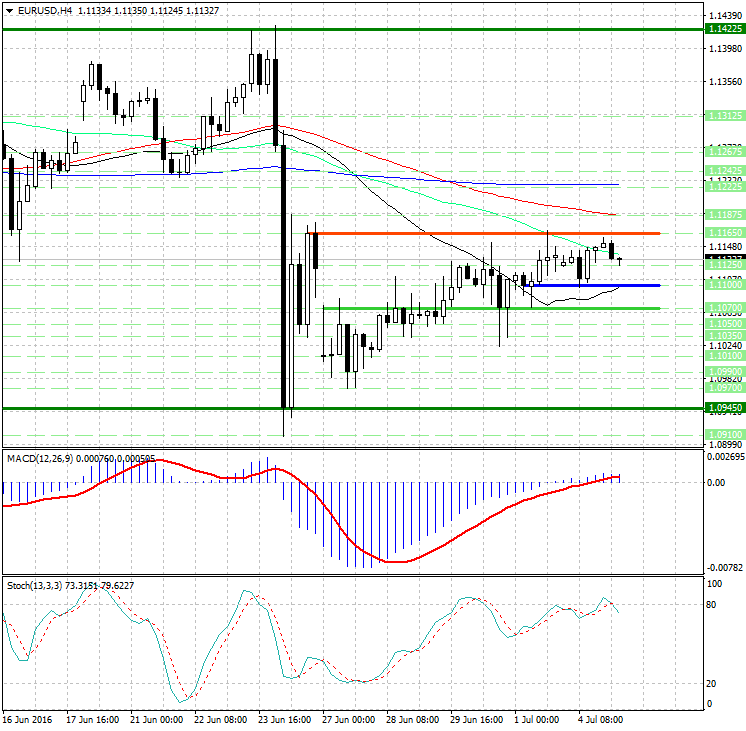Click the 16 Jun 2016 date label
The height and width of the screenshot is (731, 746).
pos(29,720)
